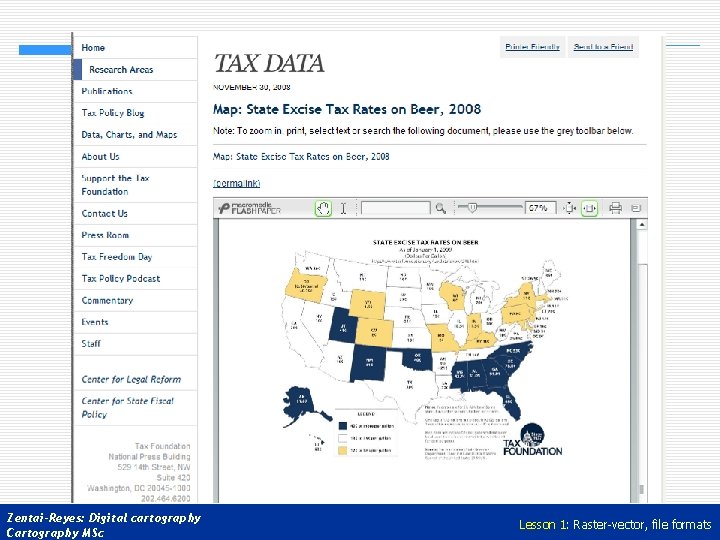Click the fit-page view icon
The image size is (720, 540).
coord(569,208)
